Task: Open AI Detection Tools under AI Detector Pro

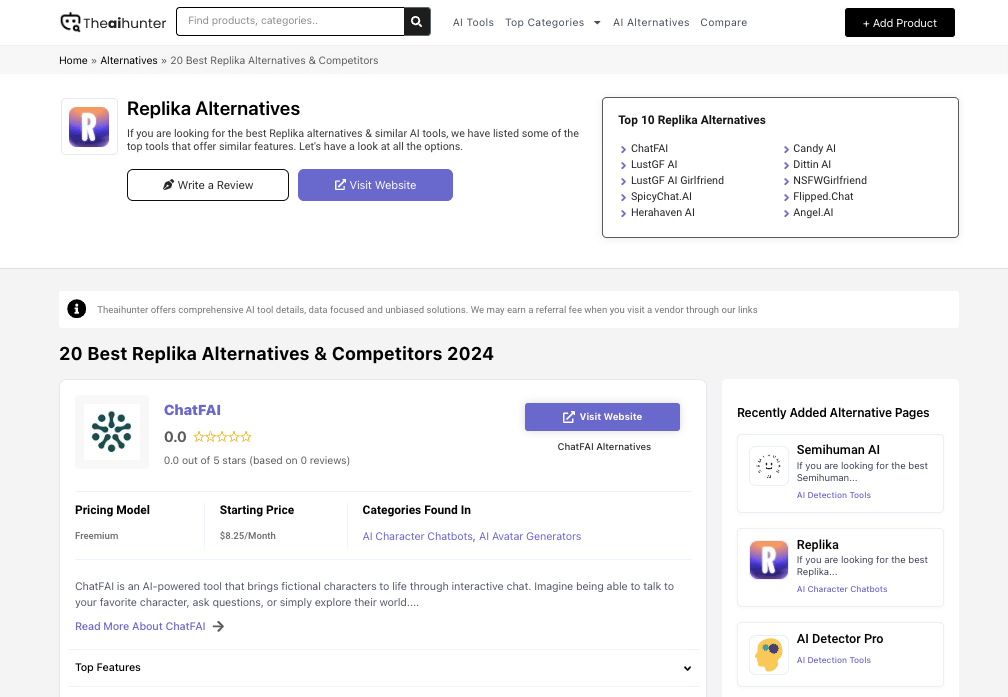Action: coord(833,660)
